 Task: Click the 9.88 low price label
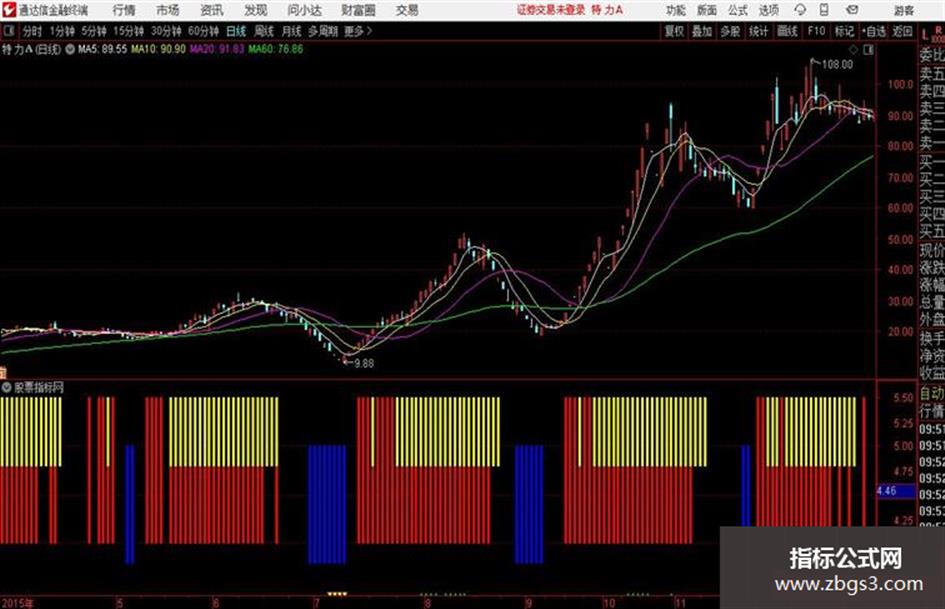(363, 364)
